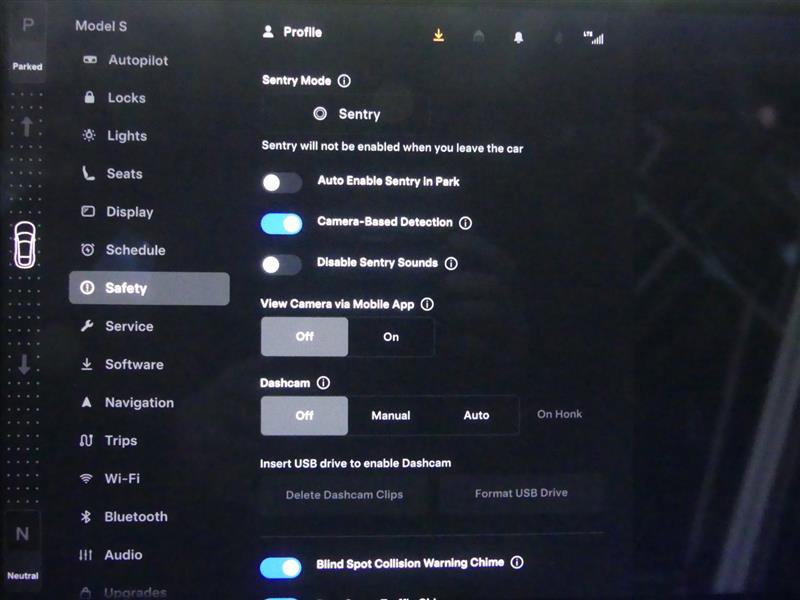The width and height of the screenshot is (800, 600).
Task: Toggle Disable Sentry Sounds on
Action: click(x=281, y=264)
